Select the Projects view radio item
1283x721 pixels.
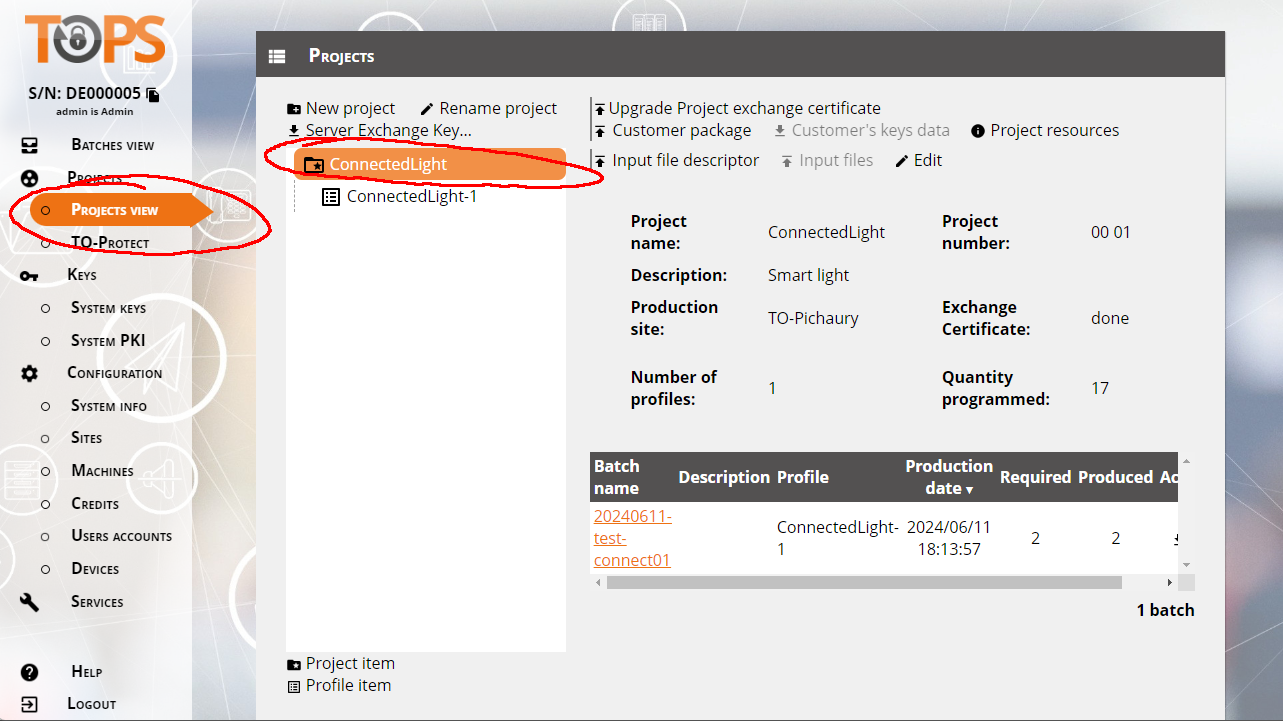point(45,210)
